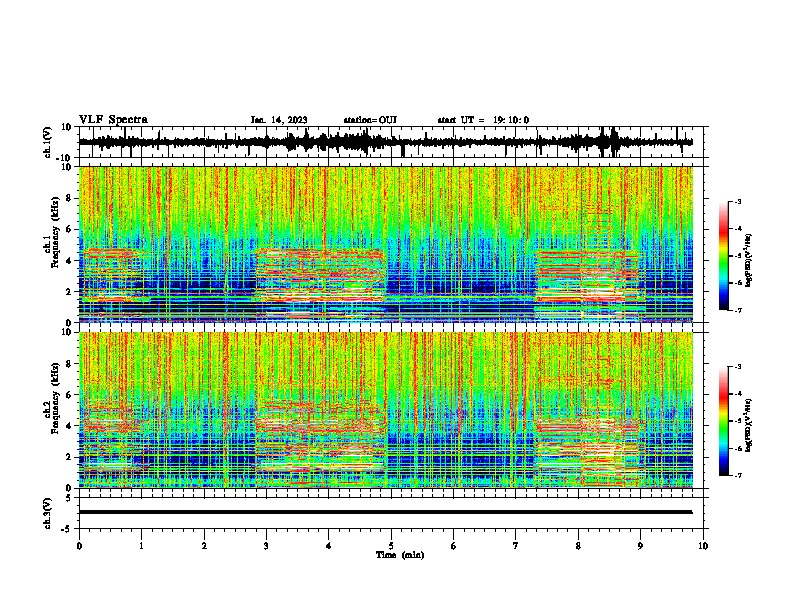Image resolution: width=792 pixels, height=612 pixels.
Task: Click the "8" kHz tick on ch.2 frequency axis
Action: pyautogui.click(x=69, y=364)
